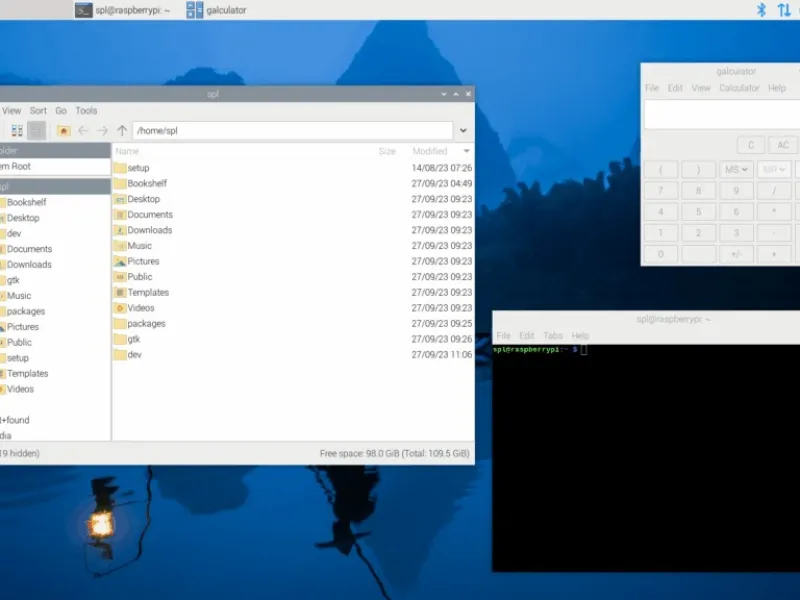Click the C clear button in galculator

[751, 145]
